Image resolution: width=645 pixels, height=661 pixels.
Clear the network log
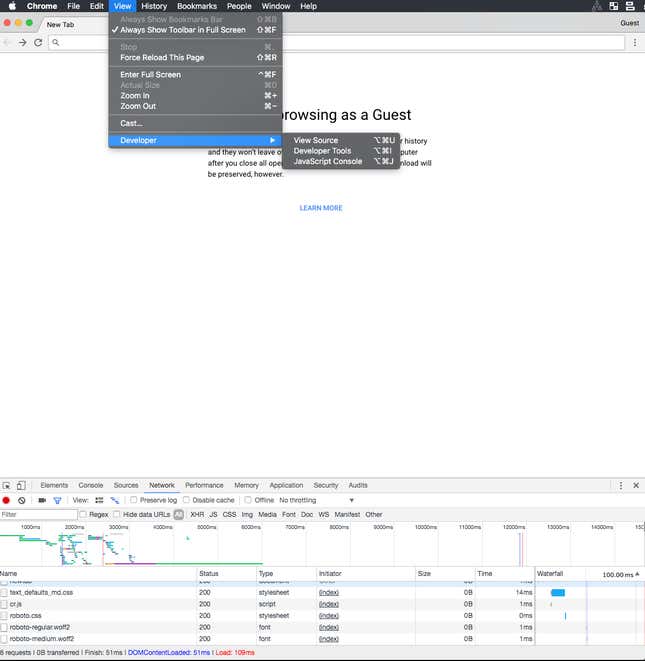(x=22, y=500)
